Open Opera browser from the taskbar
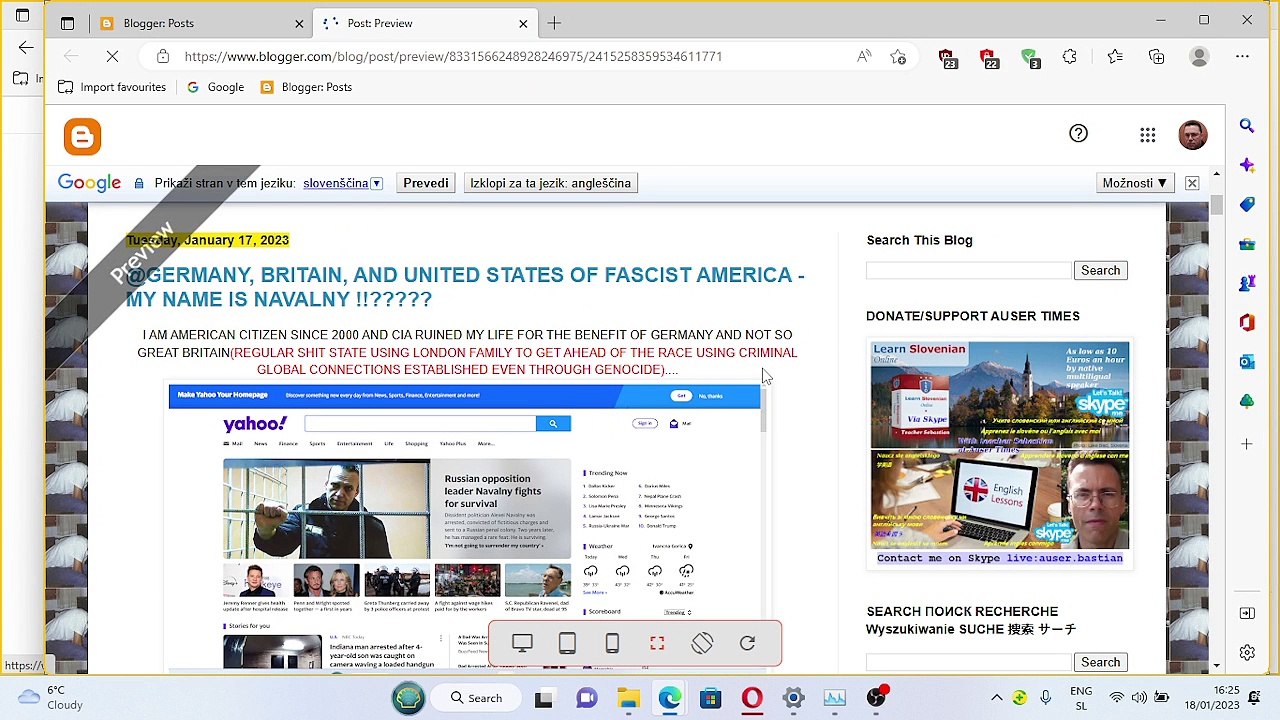This screenshot has width=1280, height=720. pyautogui.click(x=752, y=698)
